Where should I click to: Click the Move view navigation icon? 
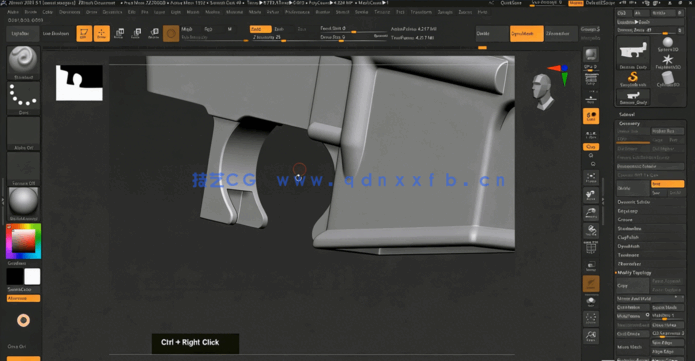click(x=591, y=195)
